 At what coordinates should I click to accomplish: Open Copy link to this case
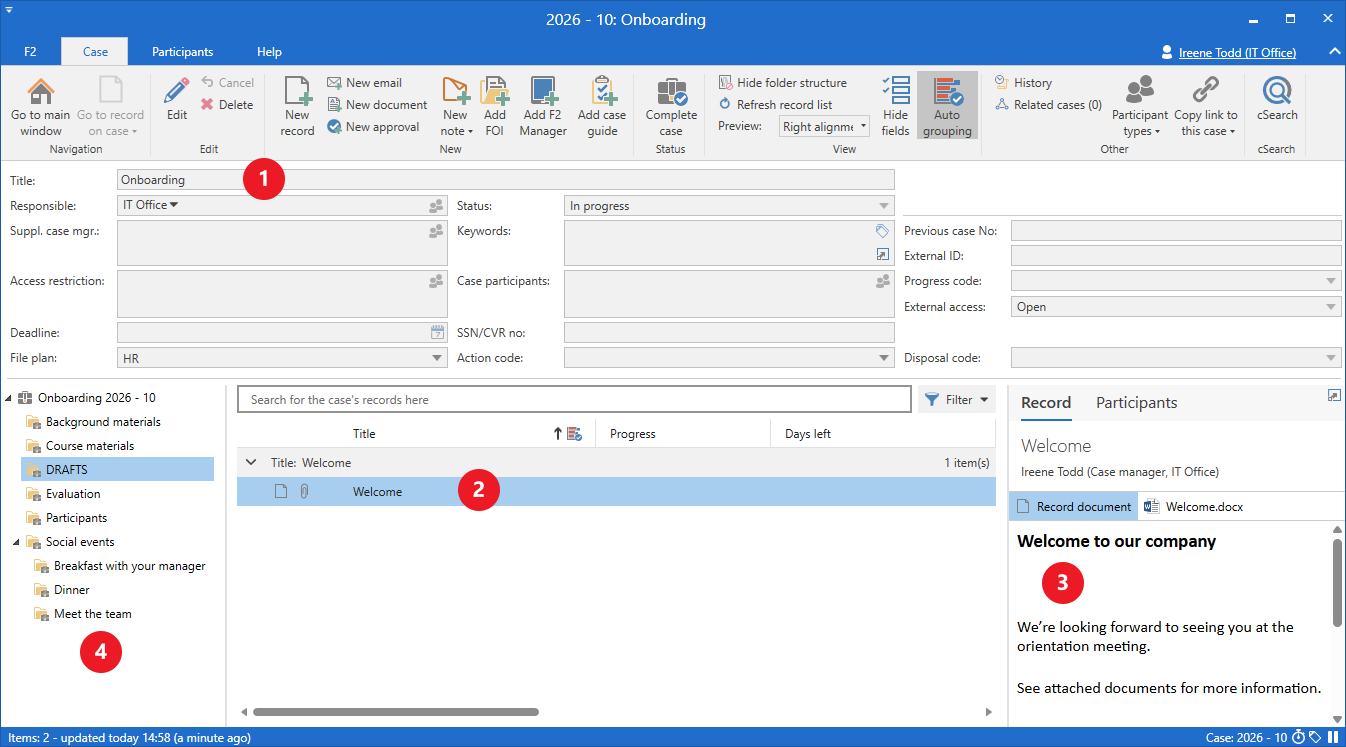pos(1206,106)
